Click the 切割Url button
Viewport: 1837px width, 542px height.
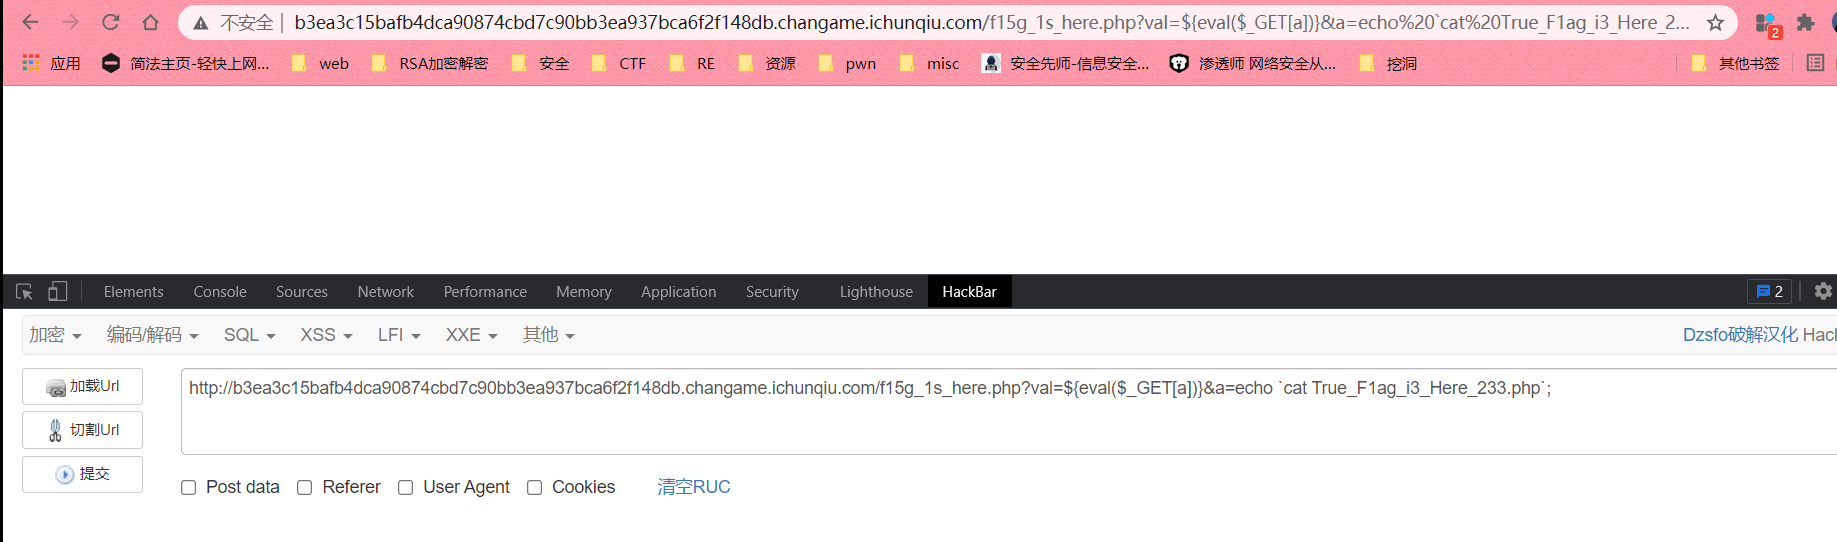click(82, 430)
